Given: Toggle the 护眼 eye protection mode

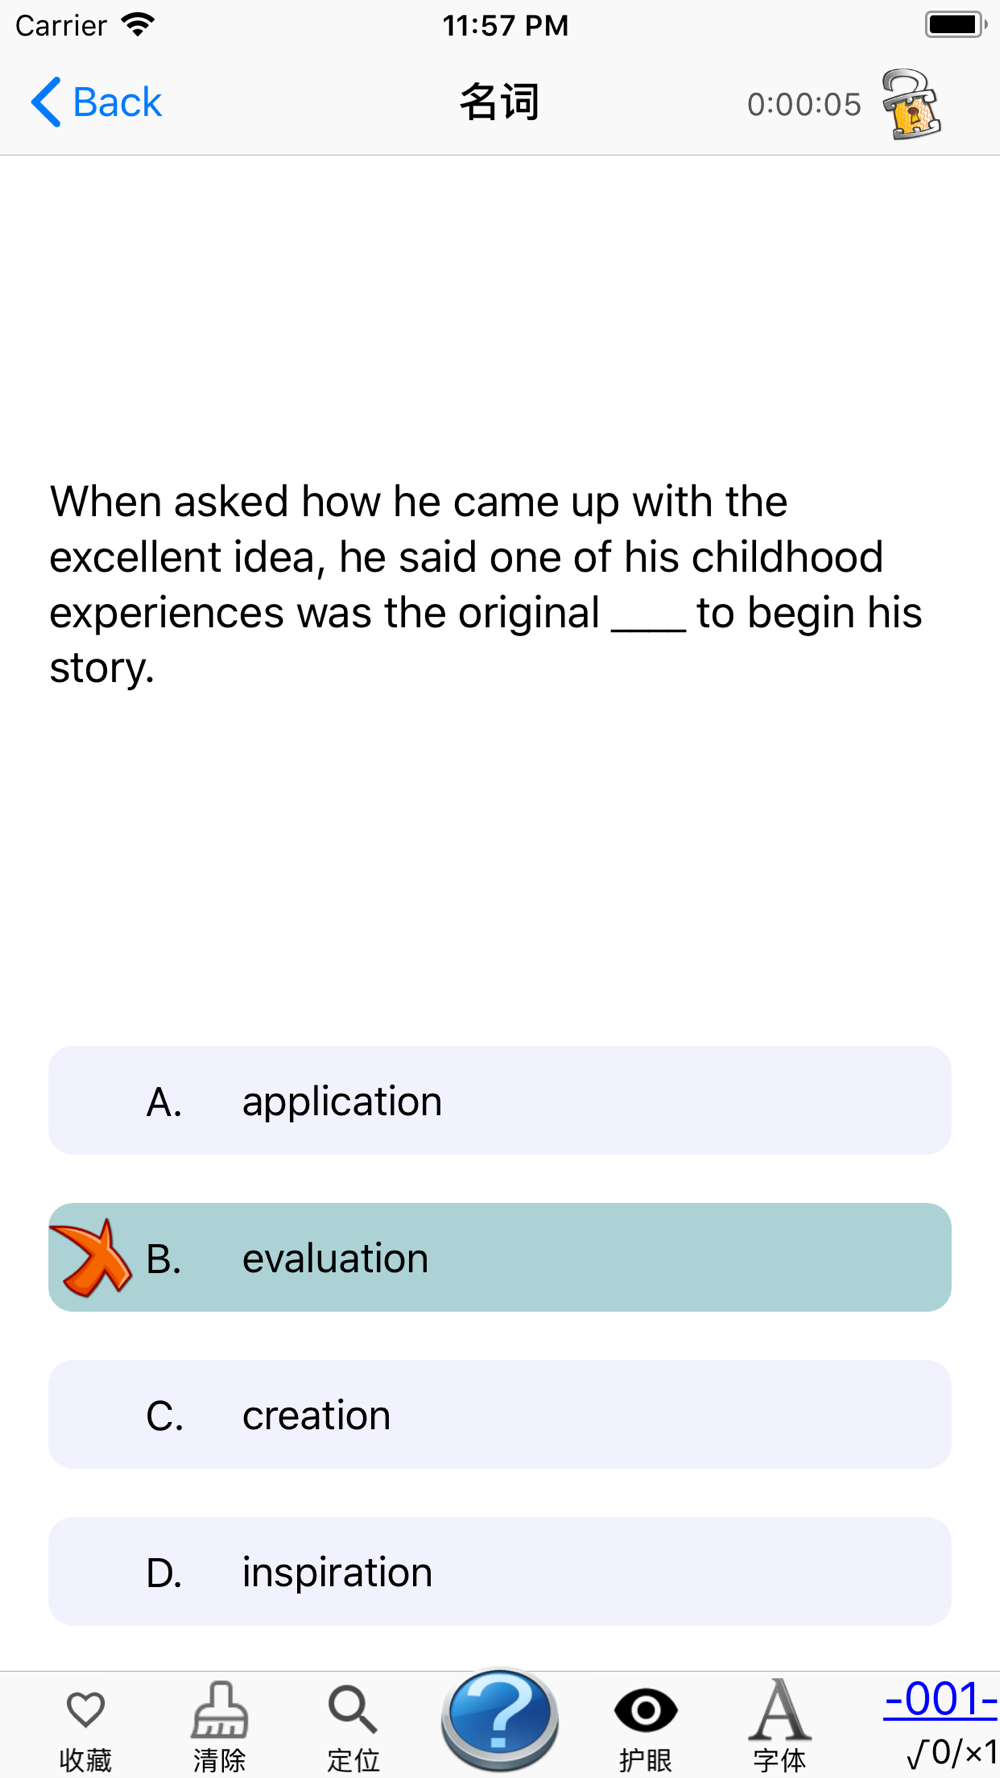Looking at the screenshot, I should point(646,1710).
